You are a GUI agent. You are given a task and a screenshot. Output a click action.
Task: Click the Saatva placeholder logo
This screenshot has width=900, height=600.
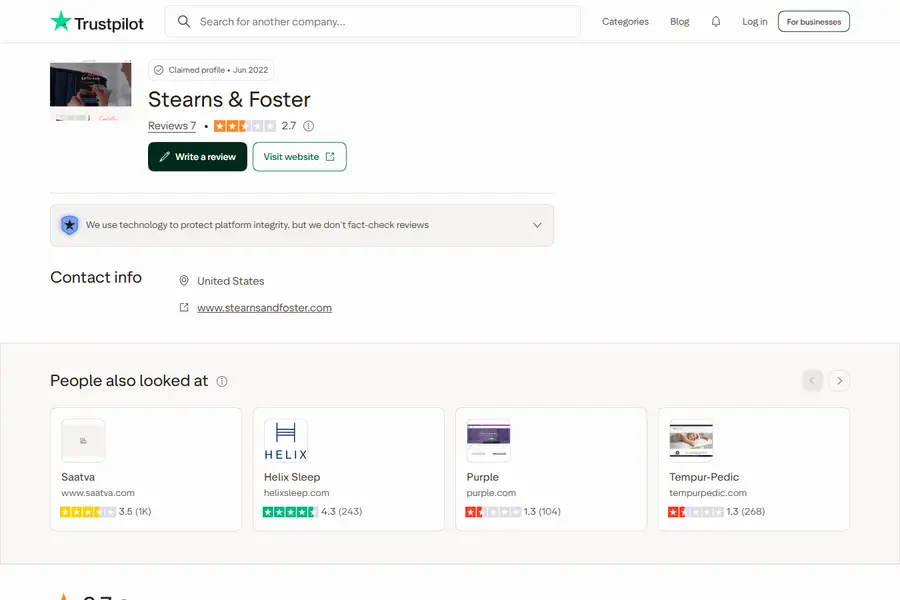pos(83,441)
